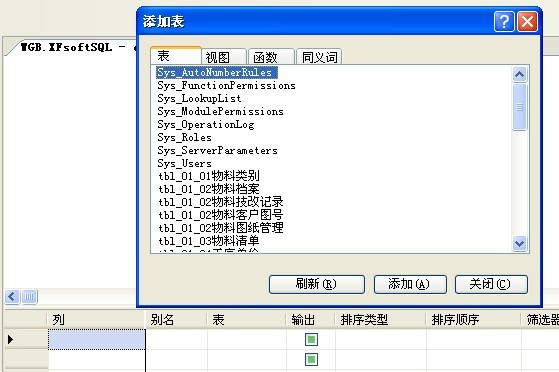Toggle the second row 输出 checkbox

click(x=311, y=359)
